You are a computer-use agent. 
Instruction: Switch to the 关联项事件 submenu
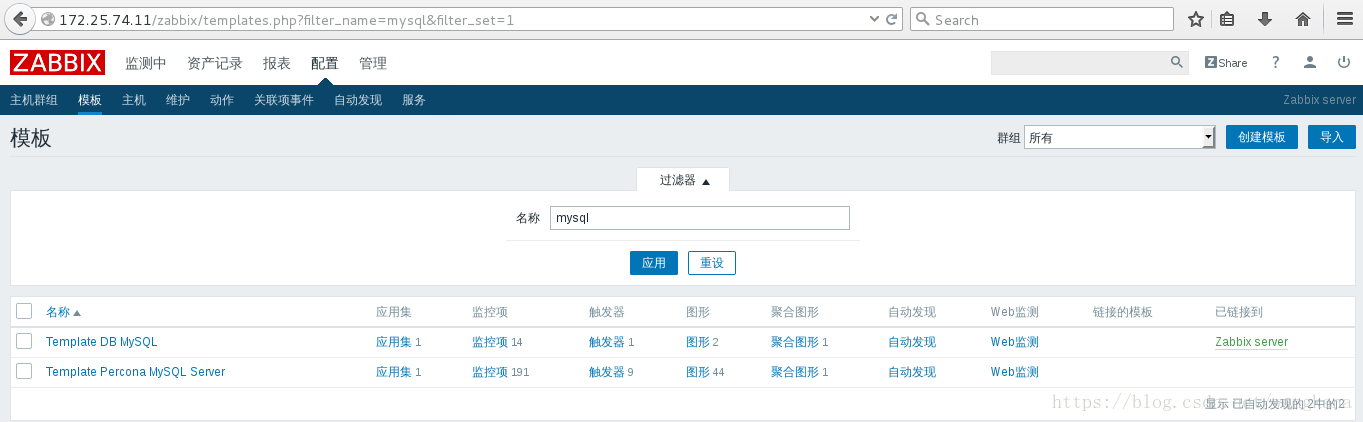(284, 100)
